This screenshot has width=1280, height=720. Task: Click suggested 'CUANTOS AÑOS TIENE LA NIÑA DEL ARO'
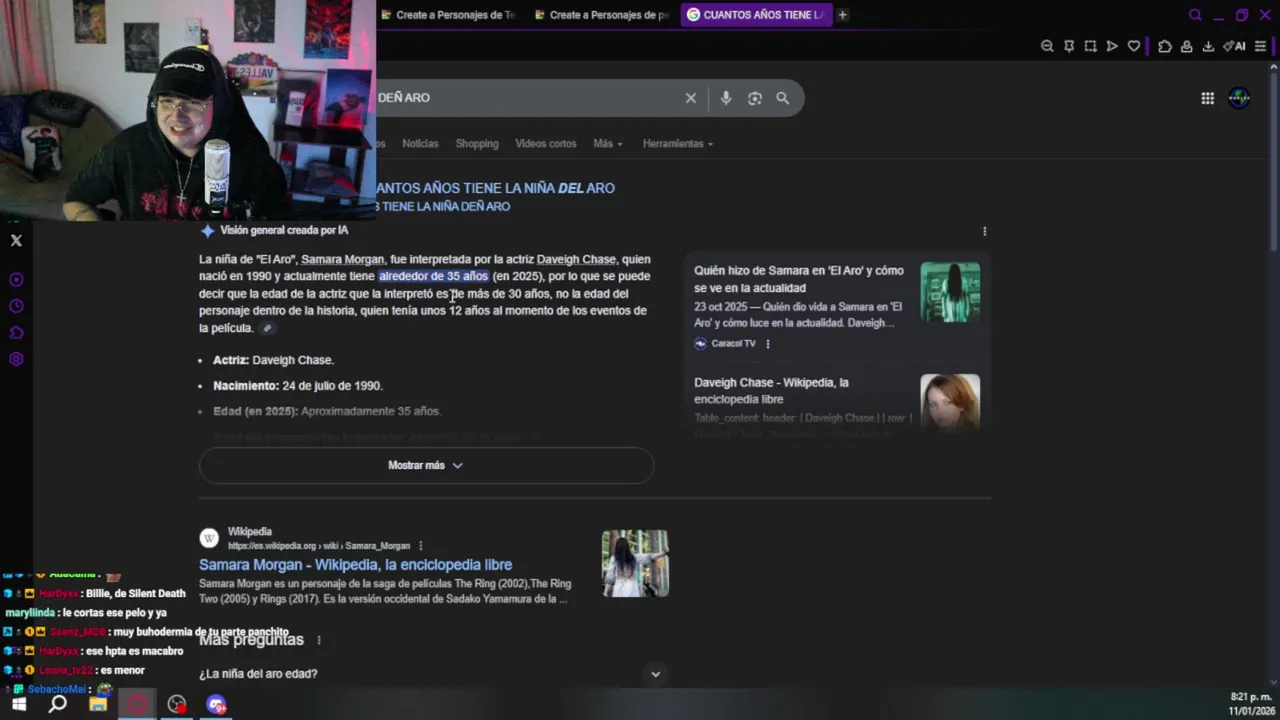[496, 188]
